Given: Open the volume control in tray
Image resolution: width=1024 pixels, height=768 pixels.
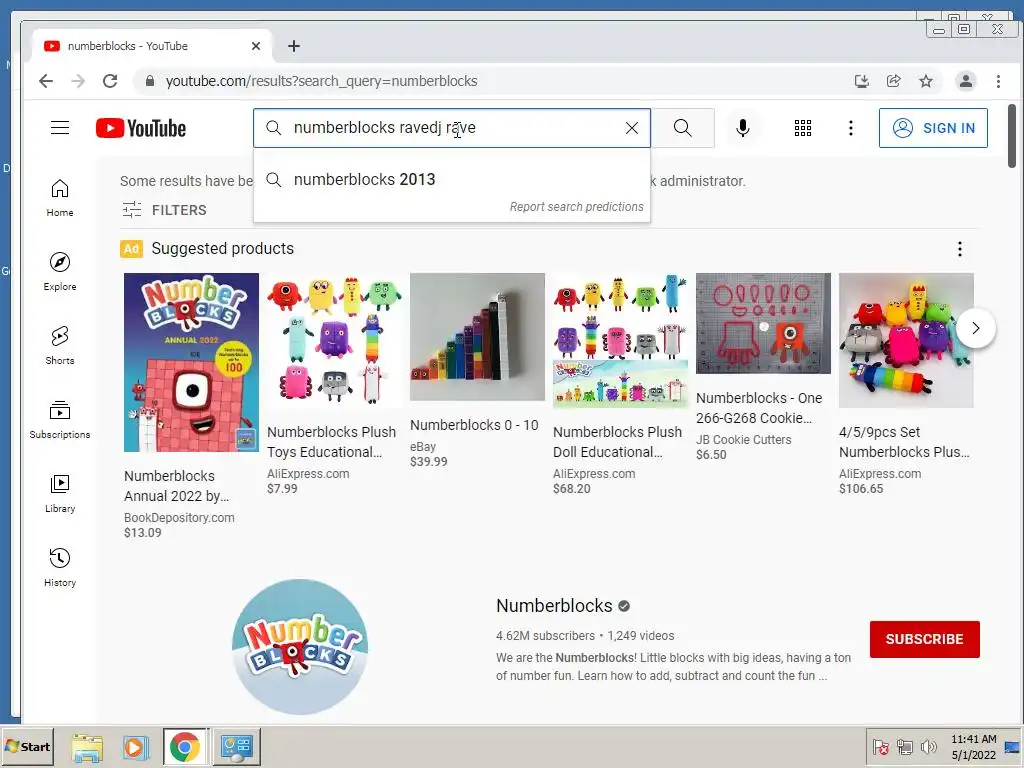Looking at the screenshot, I should (x=928, y=746).
